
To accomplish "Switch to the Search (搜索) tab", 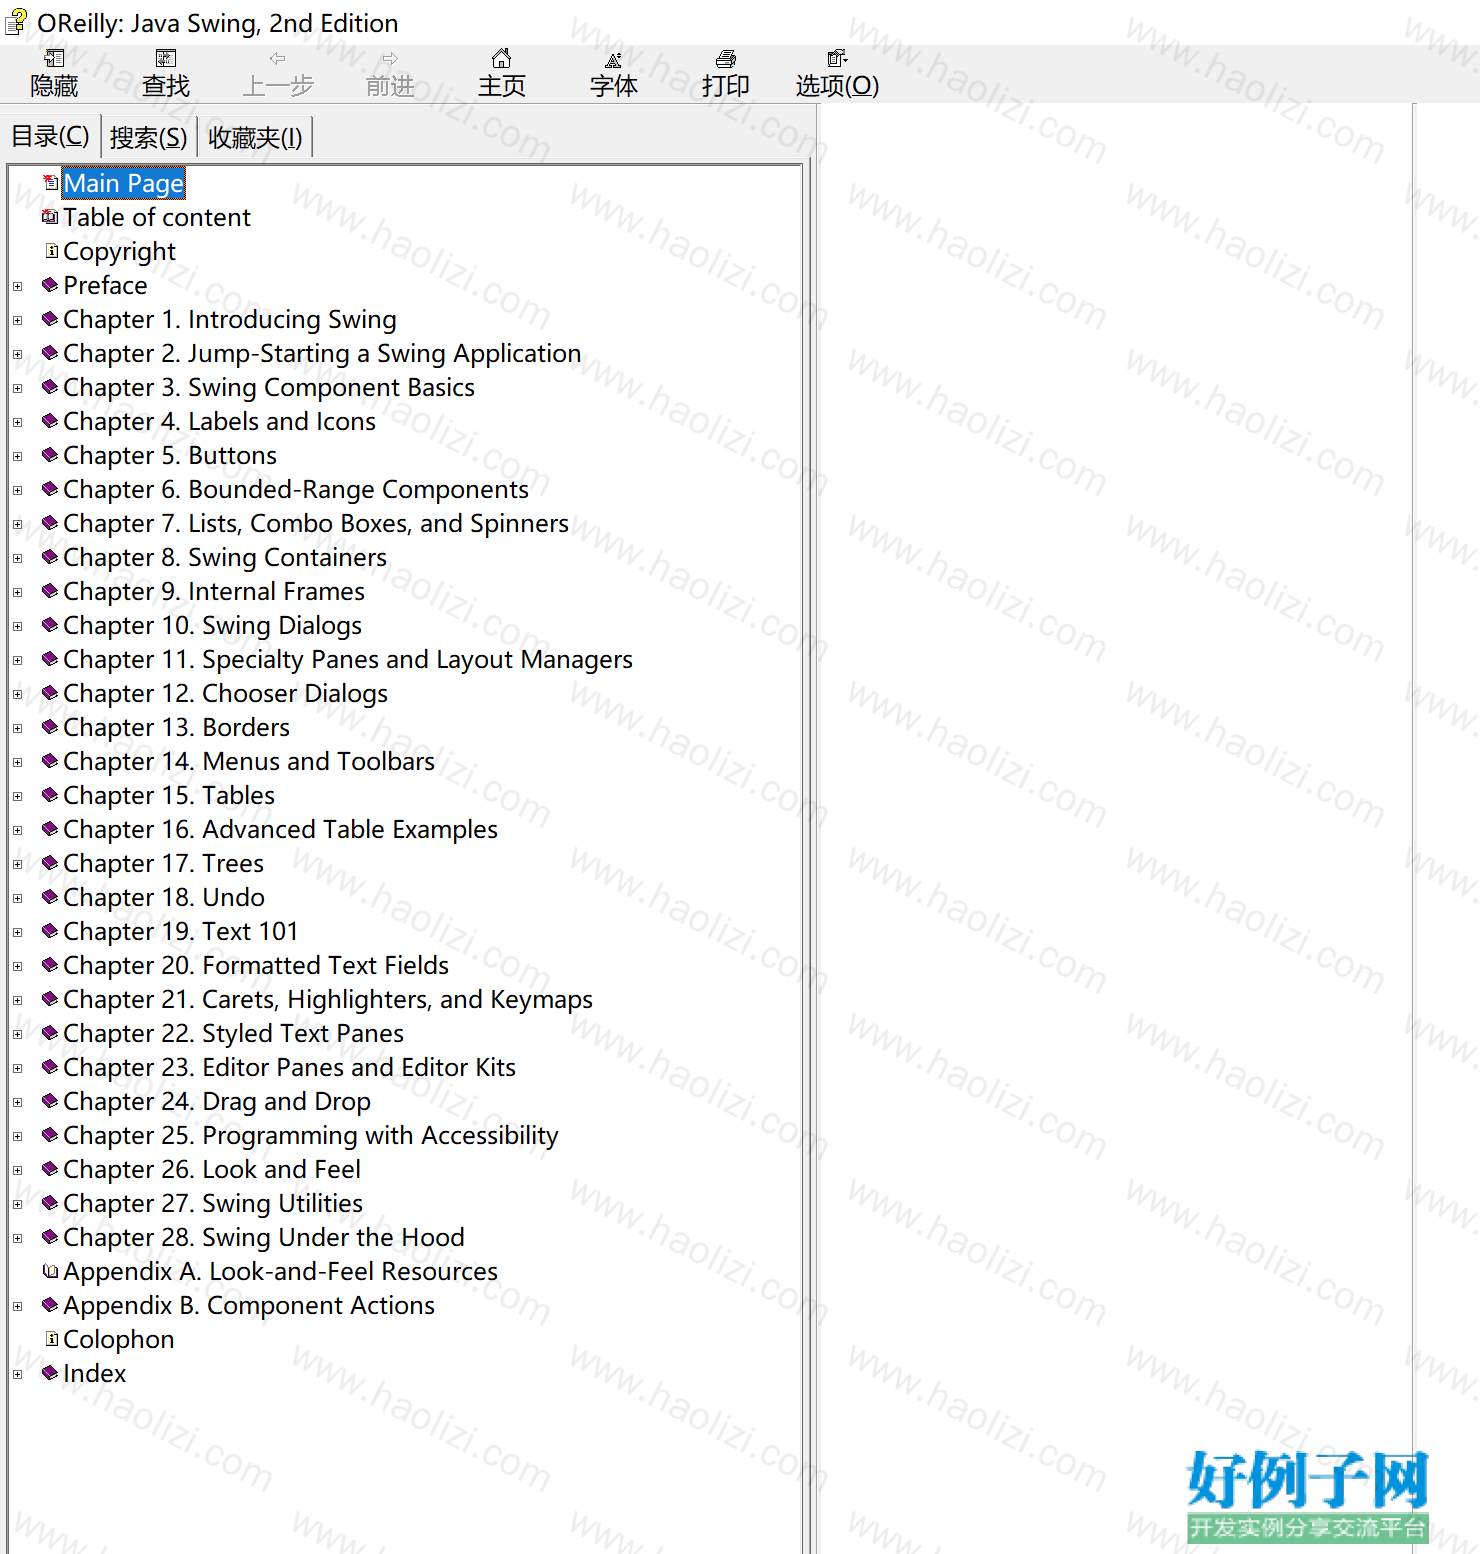I will click(148, 137).
